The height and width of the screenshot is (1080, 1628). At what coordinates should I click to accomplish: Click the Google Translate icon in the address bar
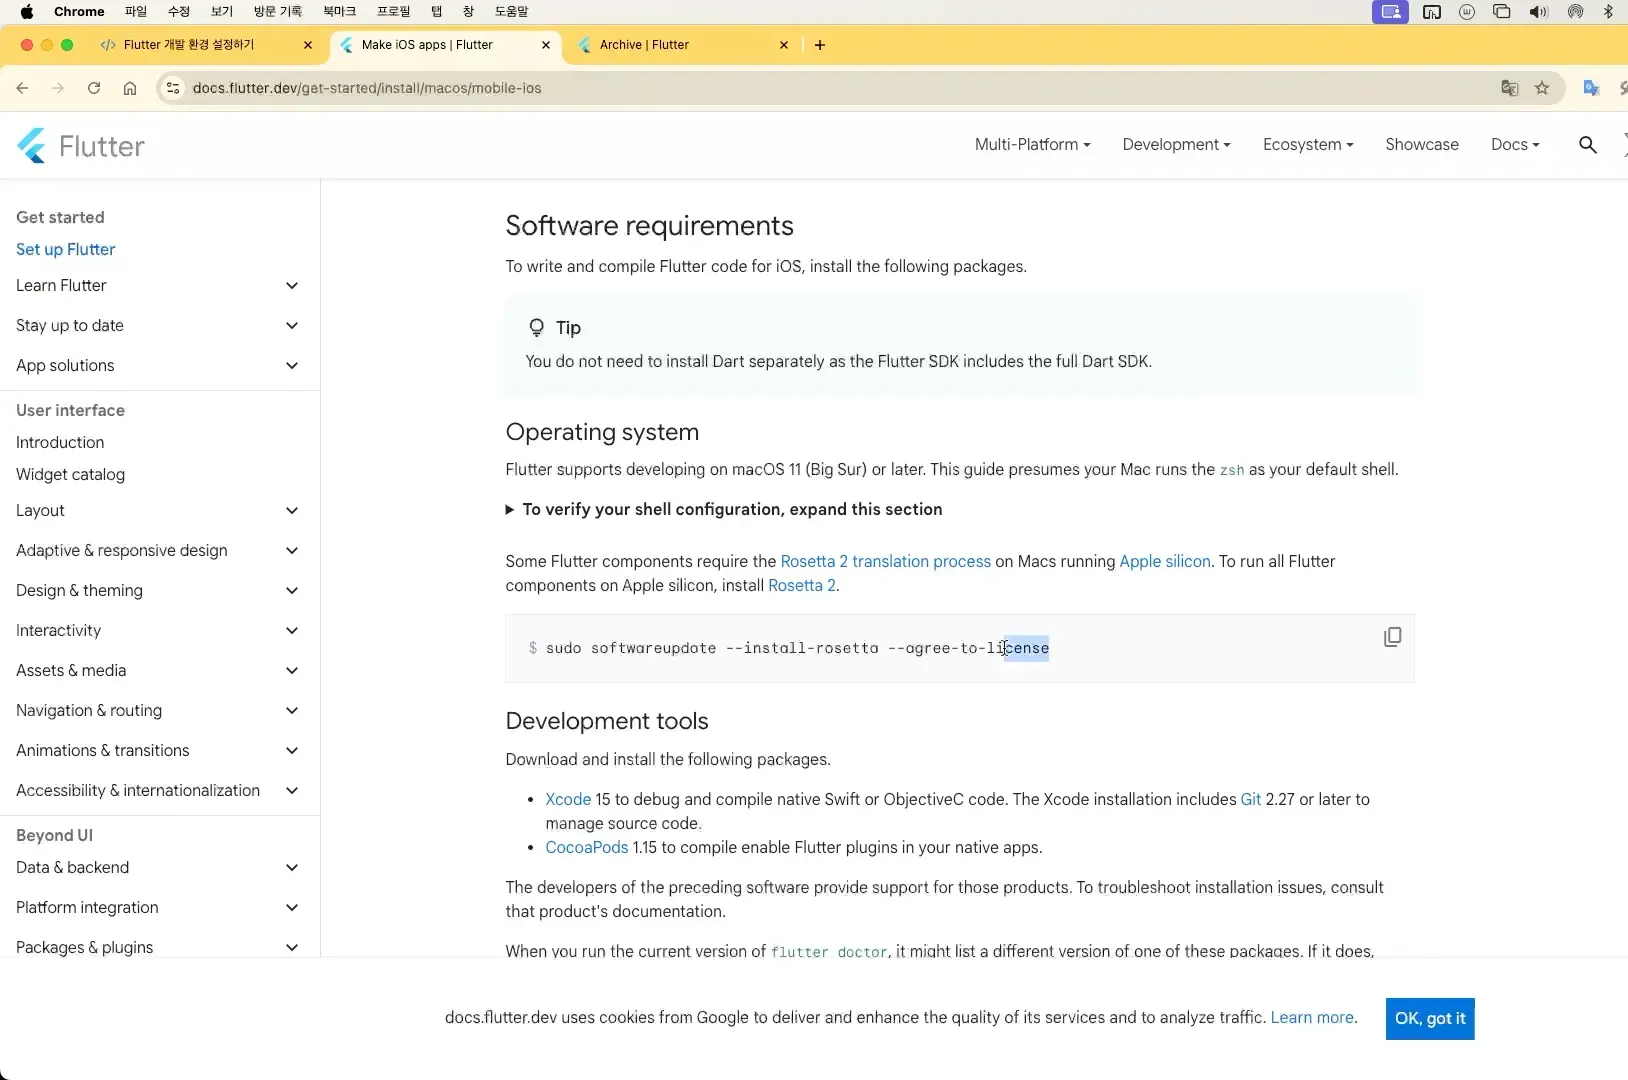pos(1510,88)
